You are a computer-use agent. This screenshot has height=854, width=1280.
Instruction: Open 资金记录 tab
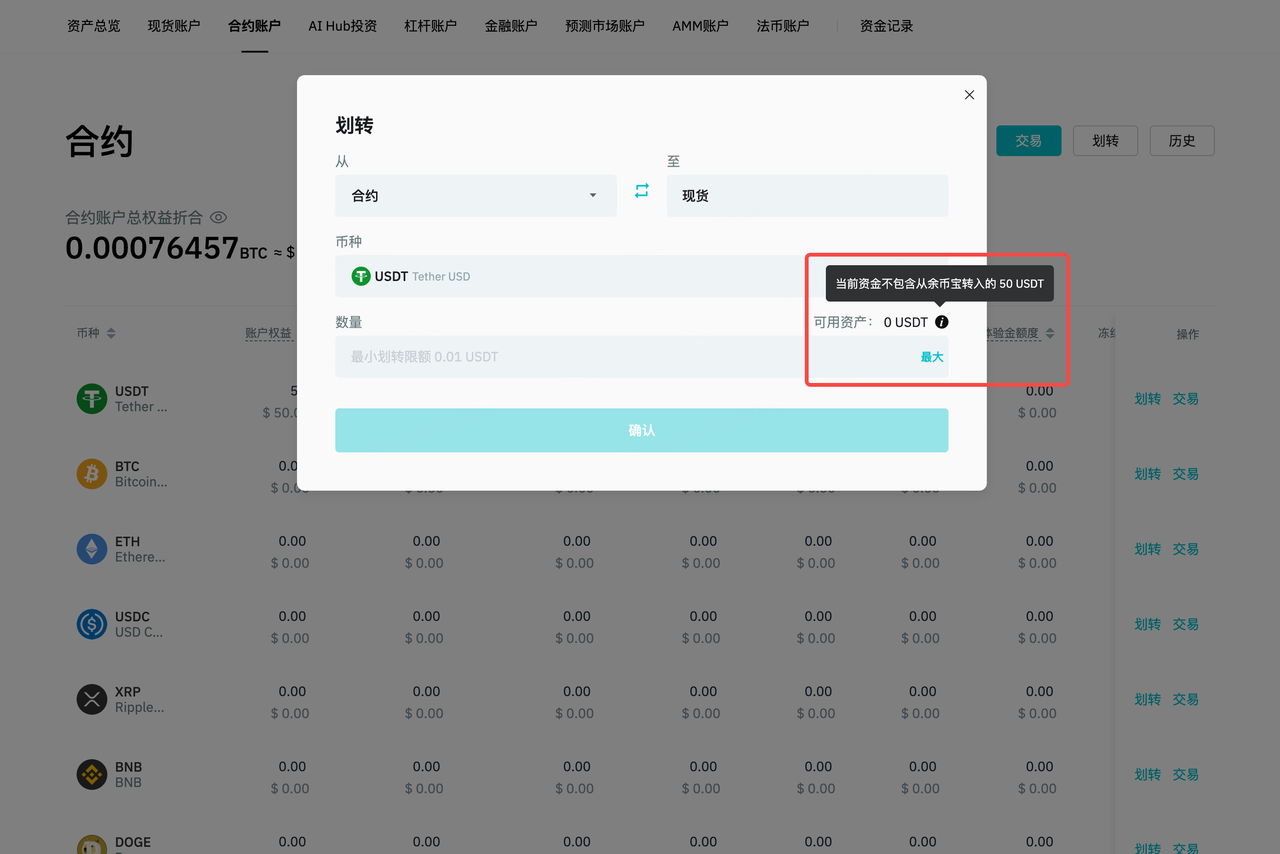887,26
